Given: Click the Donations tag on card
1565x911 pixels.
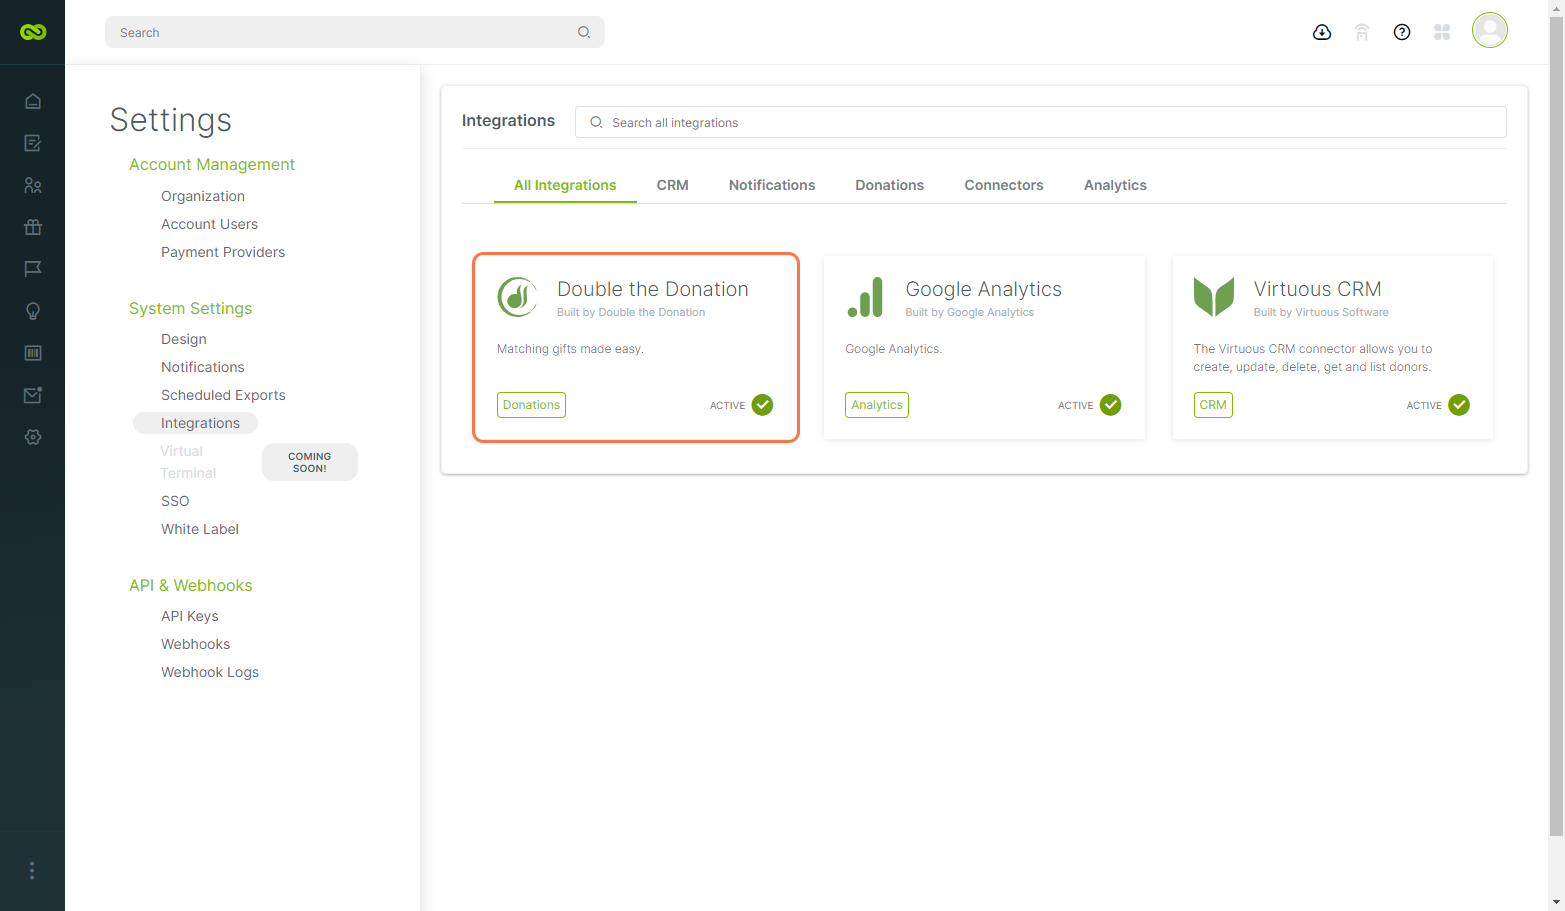Looking at the screenshot, I should 531,405.
